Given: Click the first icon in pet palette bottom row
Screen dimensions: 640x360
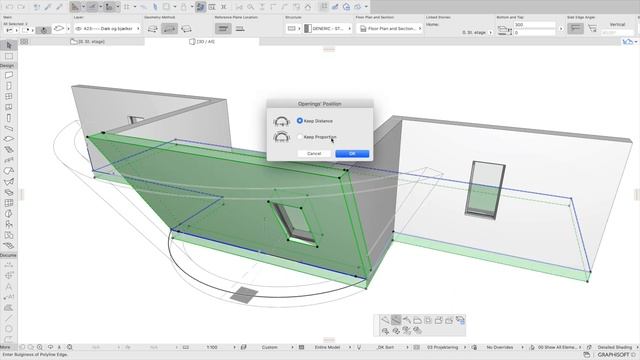Looking at the screenshot, I should [385, 331].
